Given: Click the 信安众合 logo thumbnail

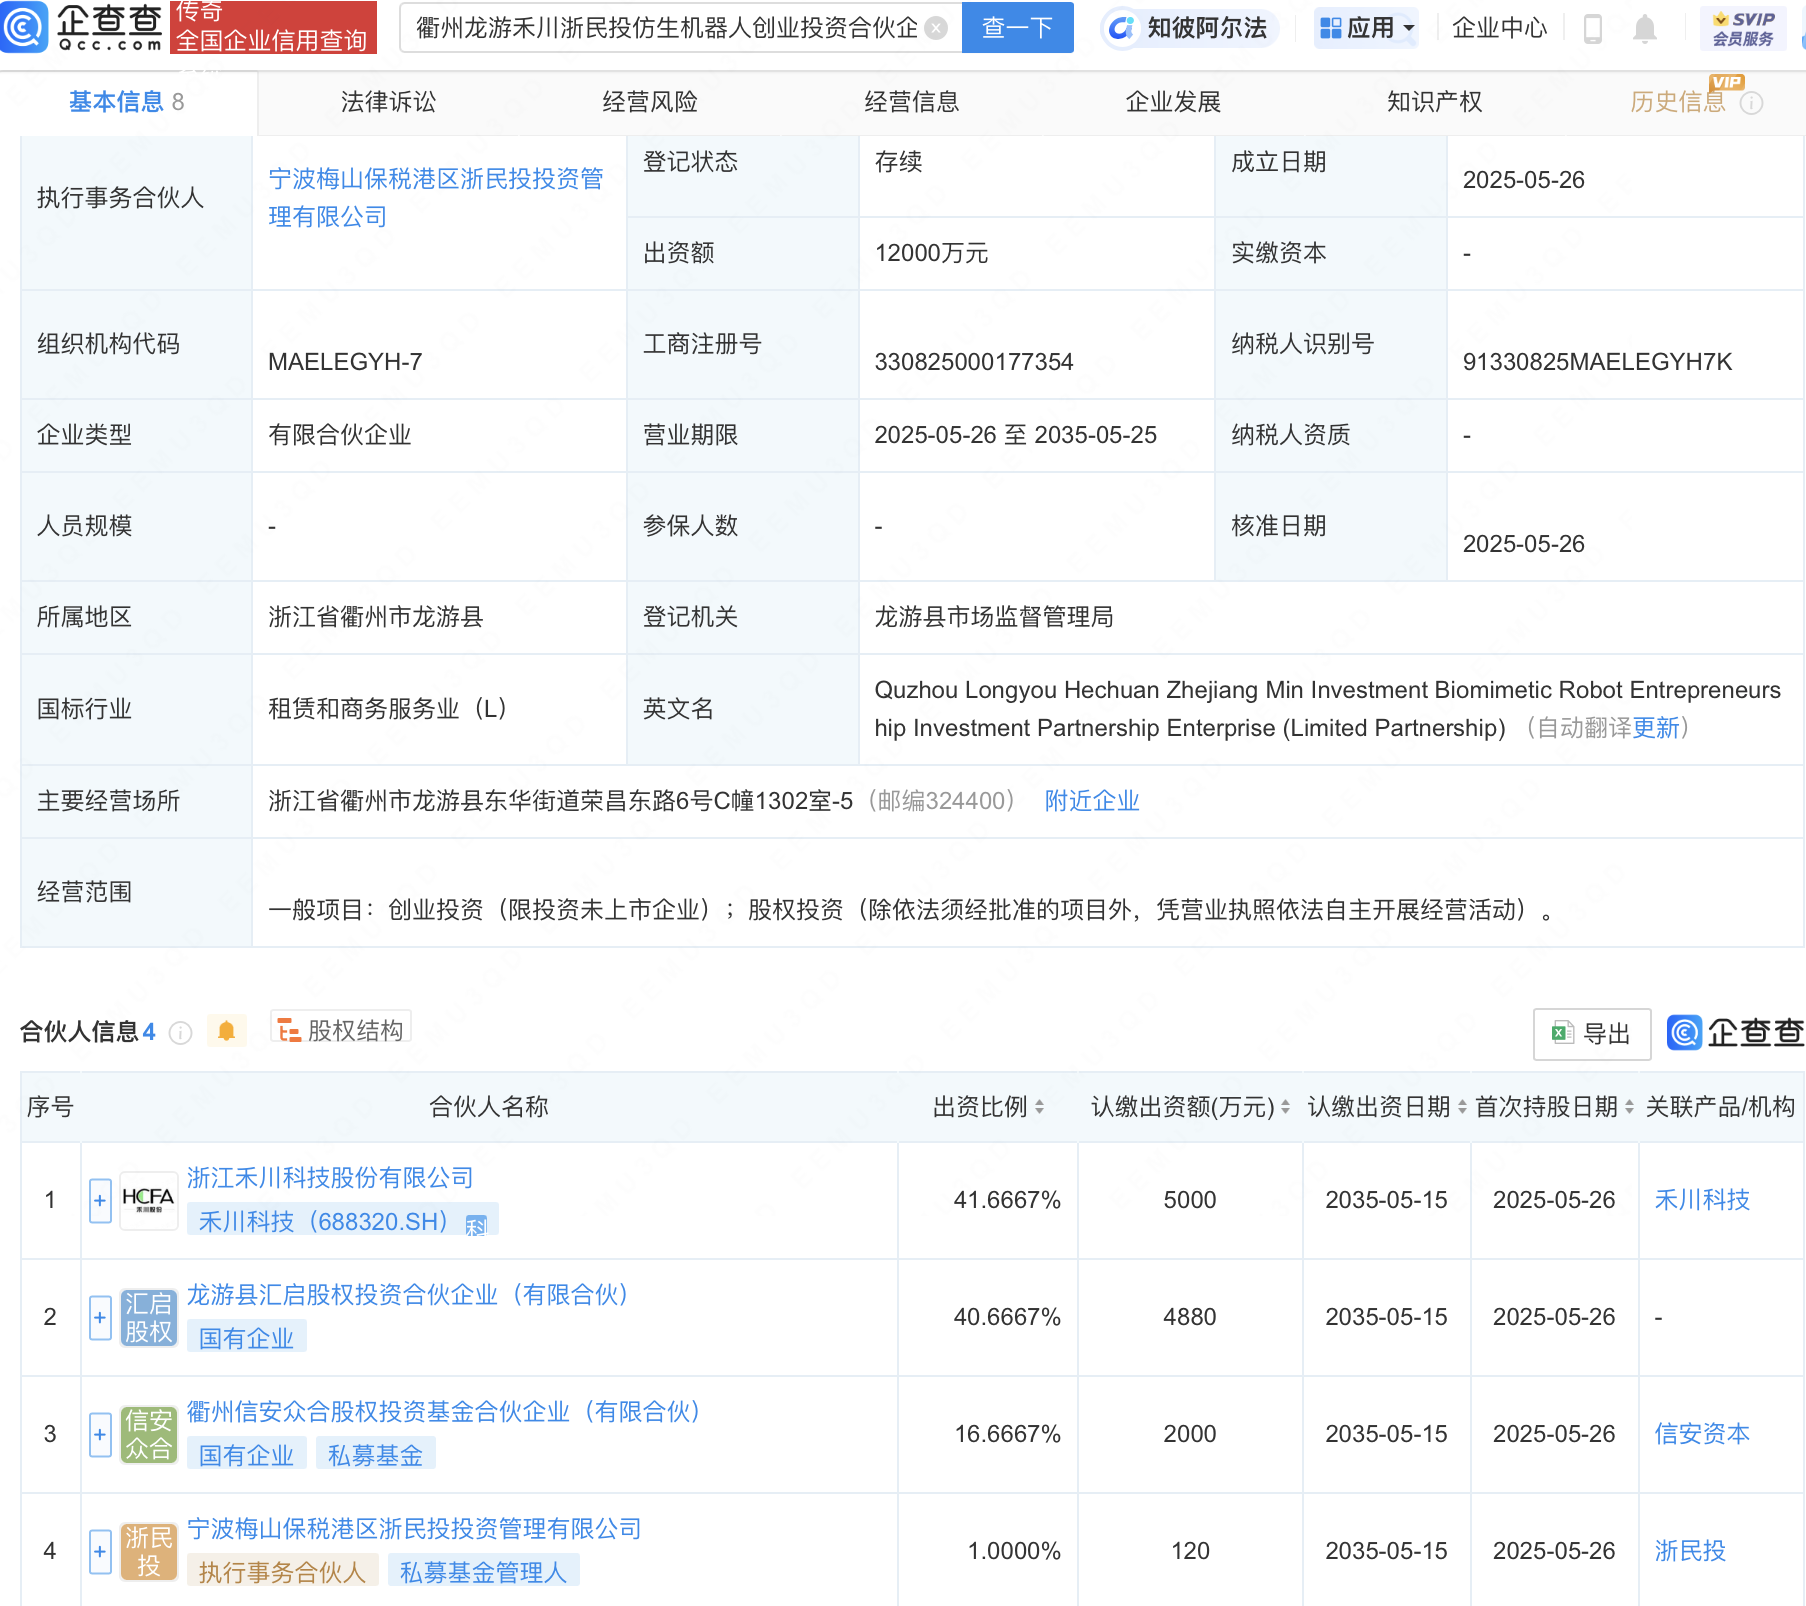Looking at the screenshot, I should coord(148,1434).
